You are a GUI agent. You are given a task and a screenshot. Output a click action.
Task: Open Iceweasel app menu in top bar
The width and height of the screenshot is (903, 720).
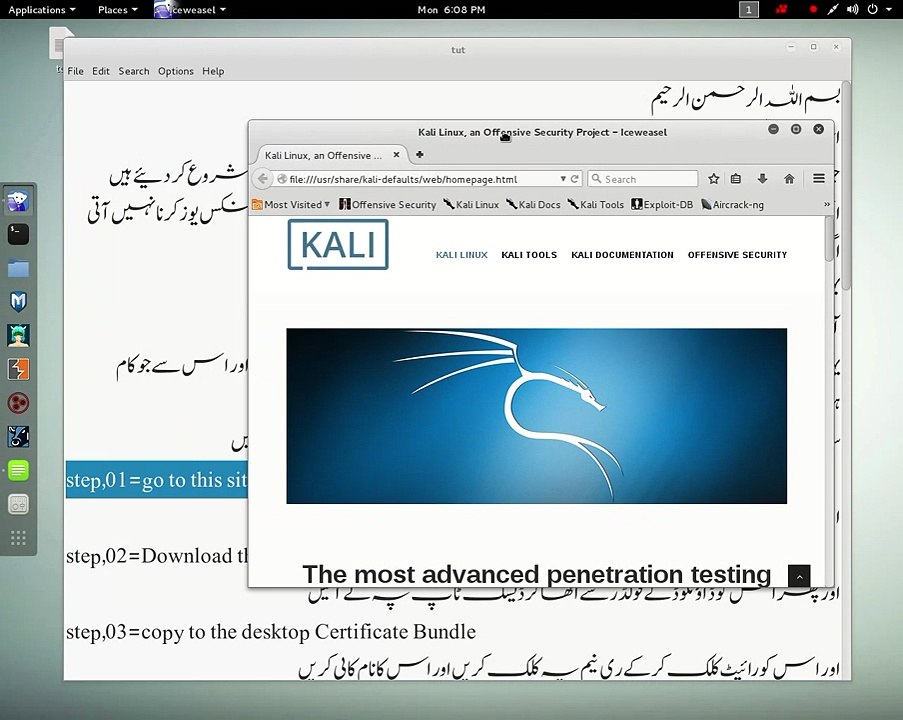tap(190, 10)
